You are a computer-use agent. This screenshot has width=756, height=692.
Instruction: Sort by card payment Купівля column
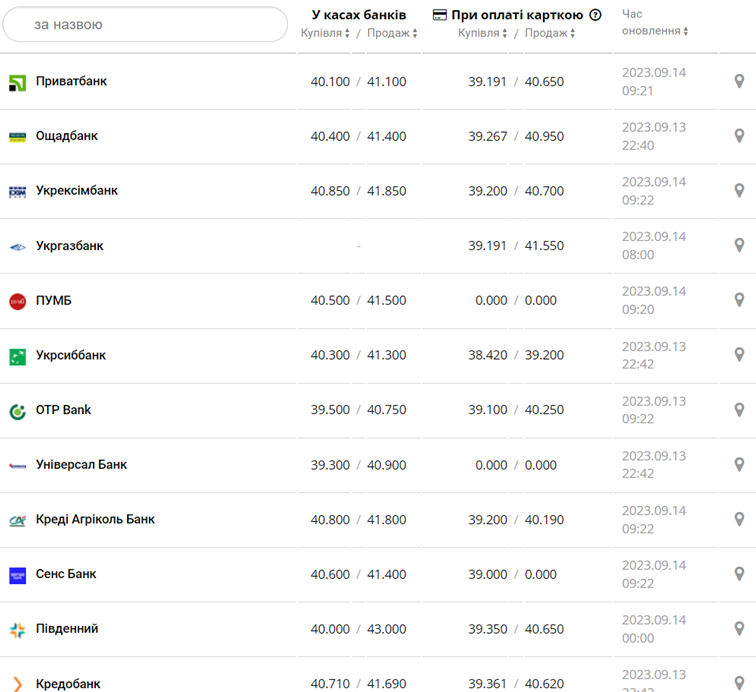[x=483, y=33]
